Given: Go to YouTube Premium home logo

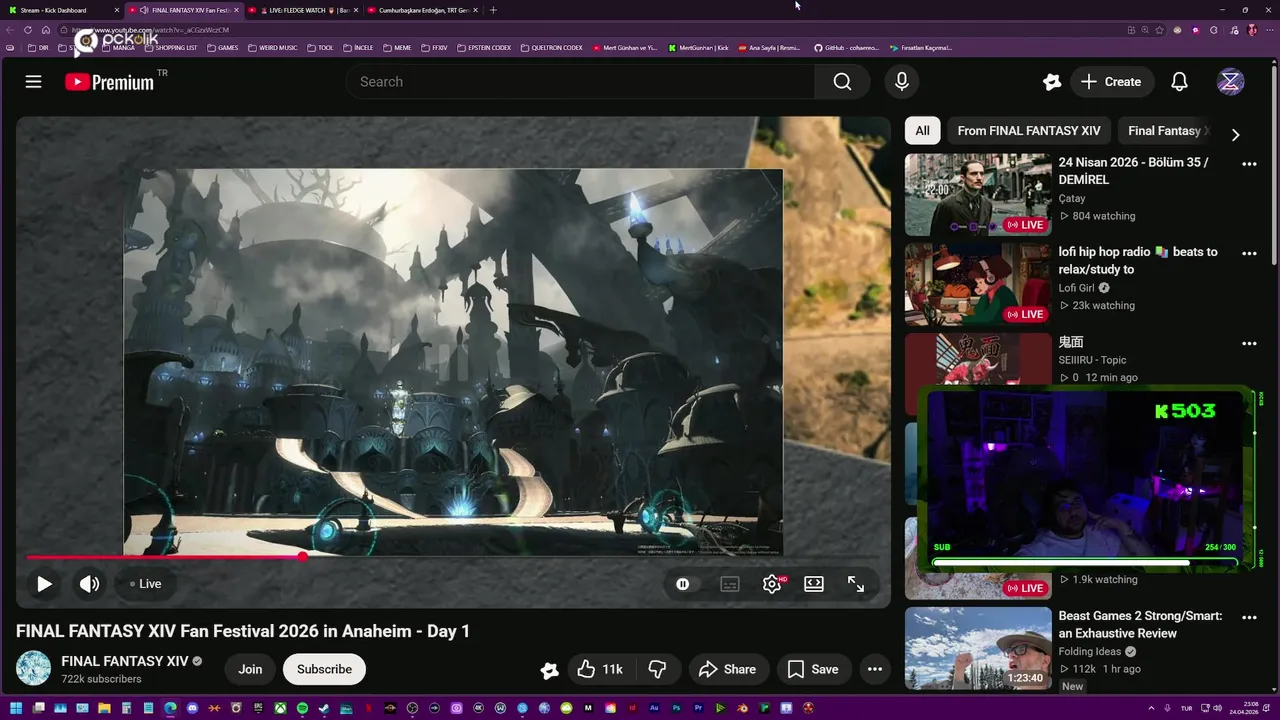Looking at the screenshot, I should point(110,82).
